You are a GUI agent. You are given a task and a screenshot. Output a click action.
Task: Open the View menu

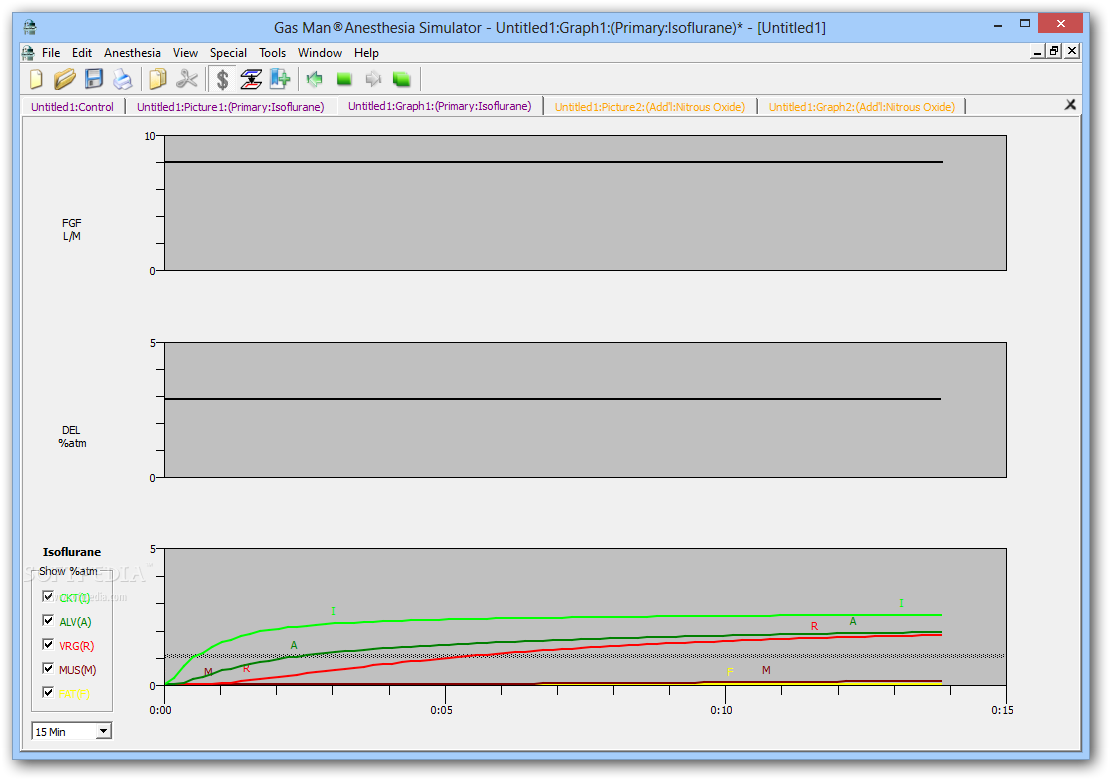tap(185, 52)
